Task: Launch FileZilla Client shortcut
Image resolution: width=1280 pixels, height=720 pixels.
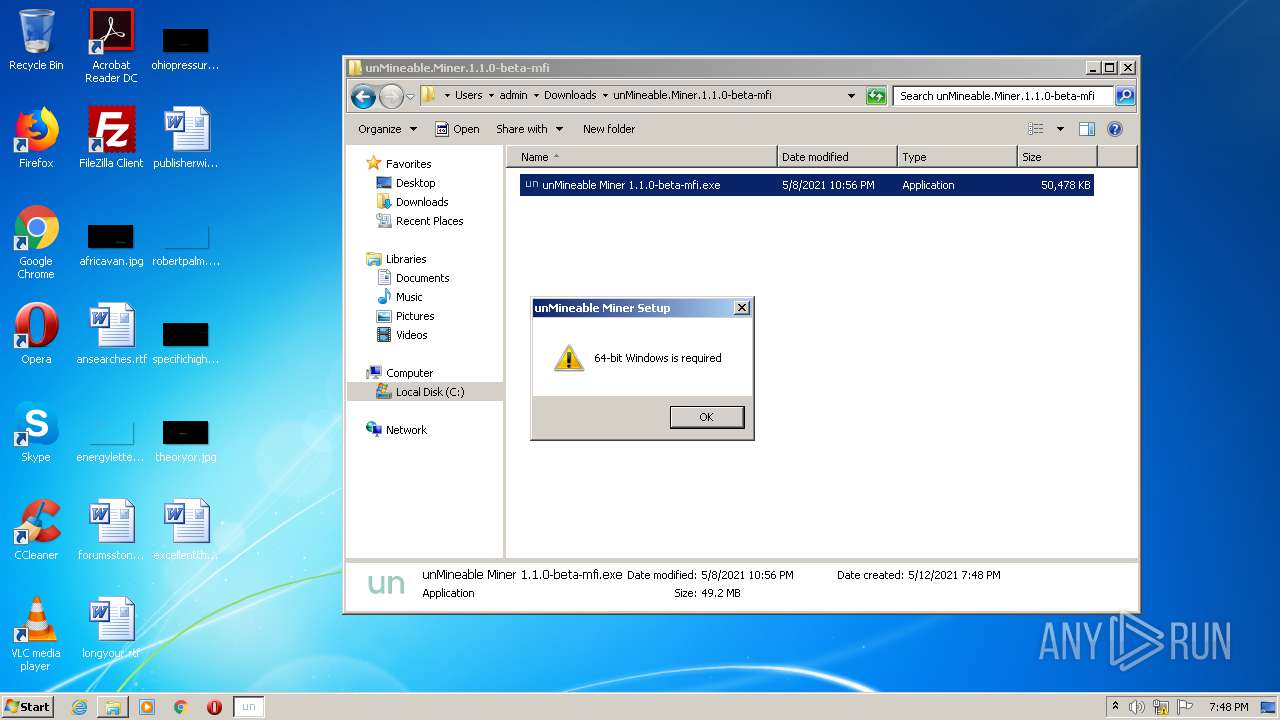Action: pyautogui.click(x=111, y=138)
